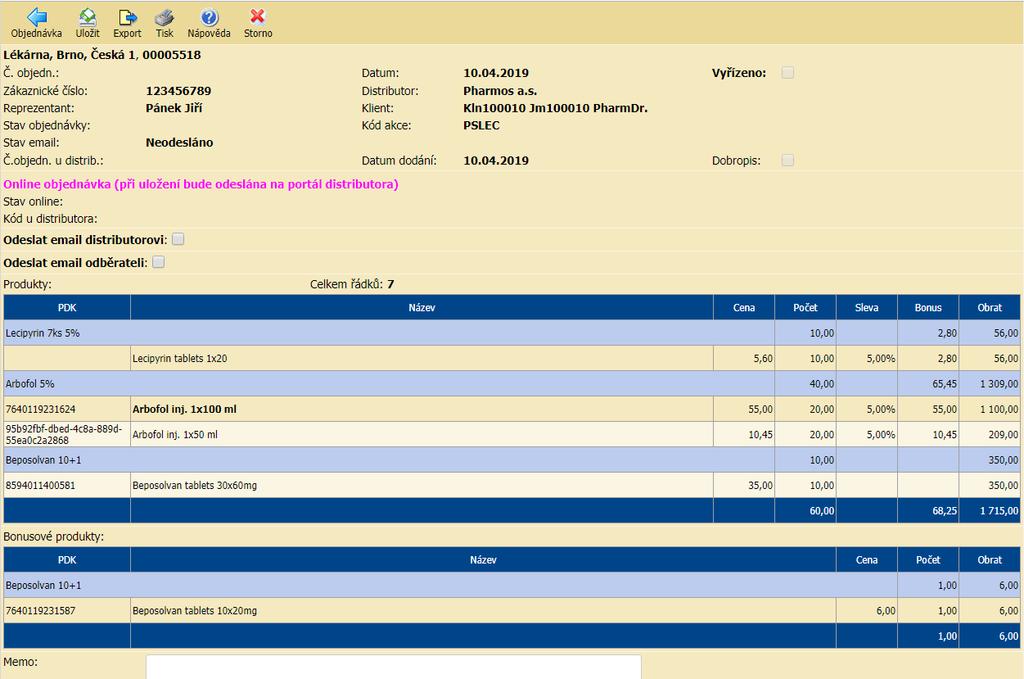This screenshot has width=1024, height=679.
Task: Click the Název header under Bonusové produkty
Action: 483,560
